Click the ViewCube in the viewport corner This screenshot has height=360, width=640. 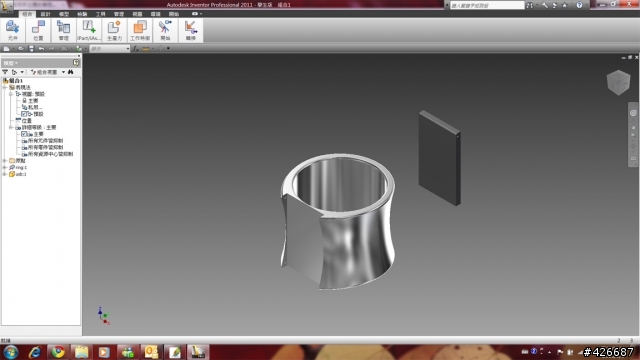pyautogui.click(x=618, y=82)
